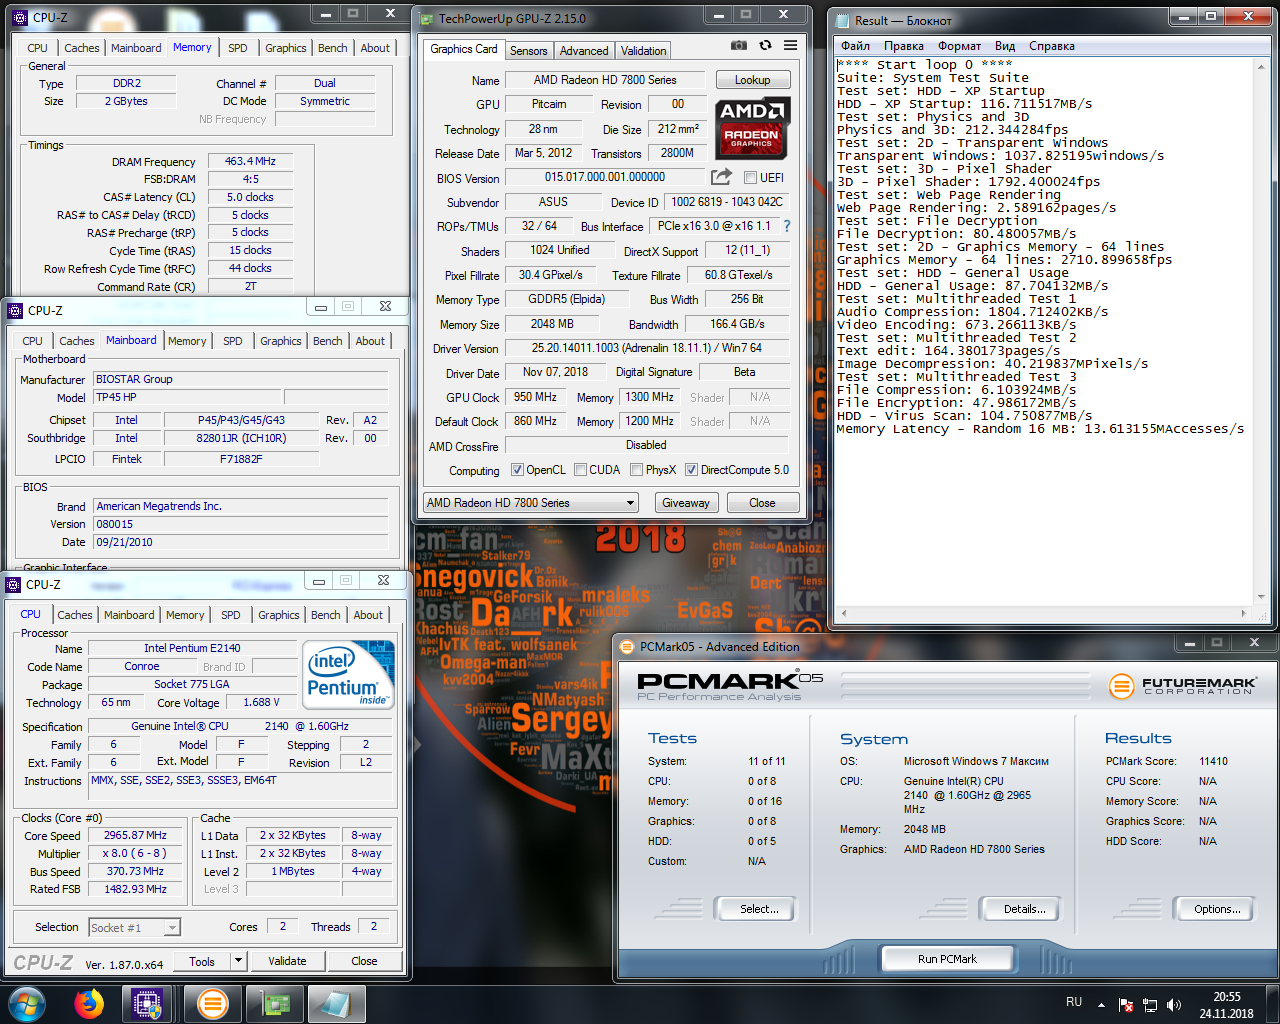Screen dimensions: 1280x1024
Task: Expand the CPU-Z Tools dropdown arrow
Action: click(238, 961)
